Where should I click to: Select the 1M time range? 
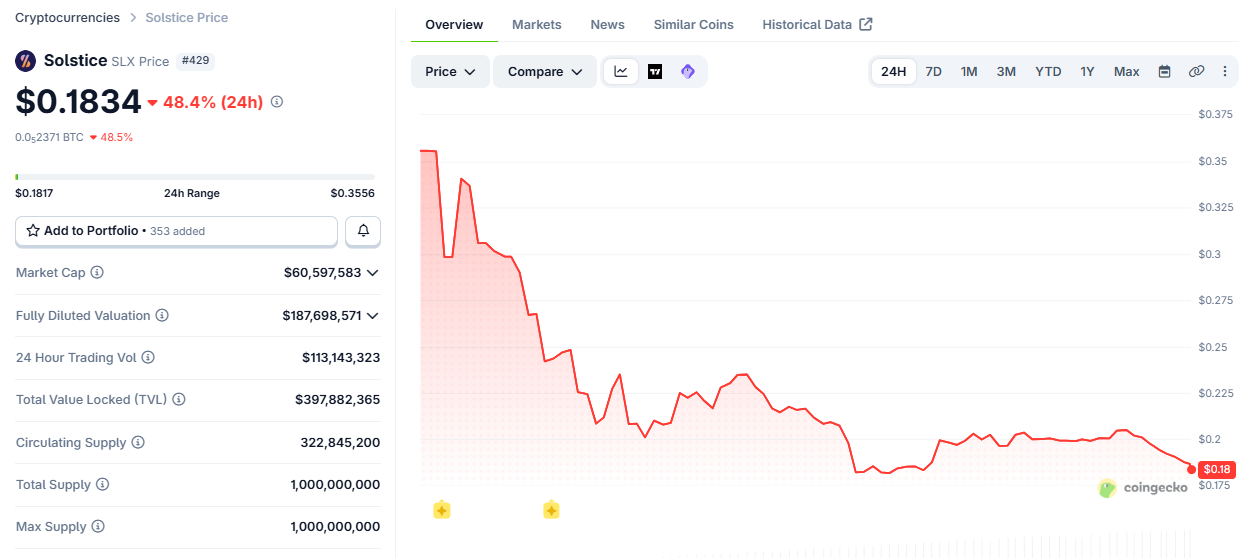click(x=969, y=71)
